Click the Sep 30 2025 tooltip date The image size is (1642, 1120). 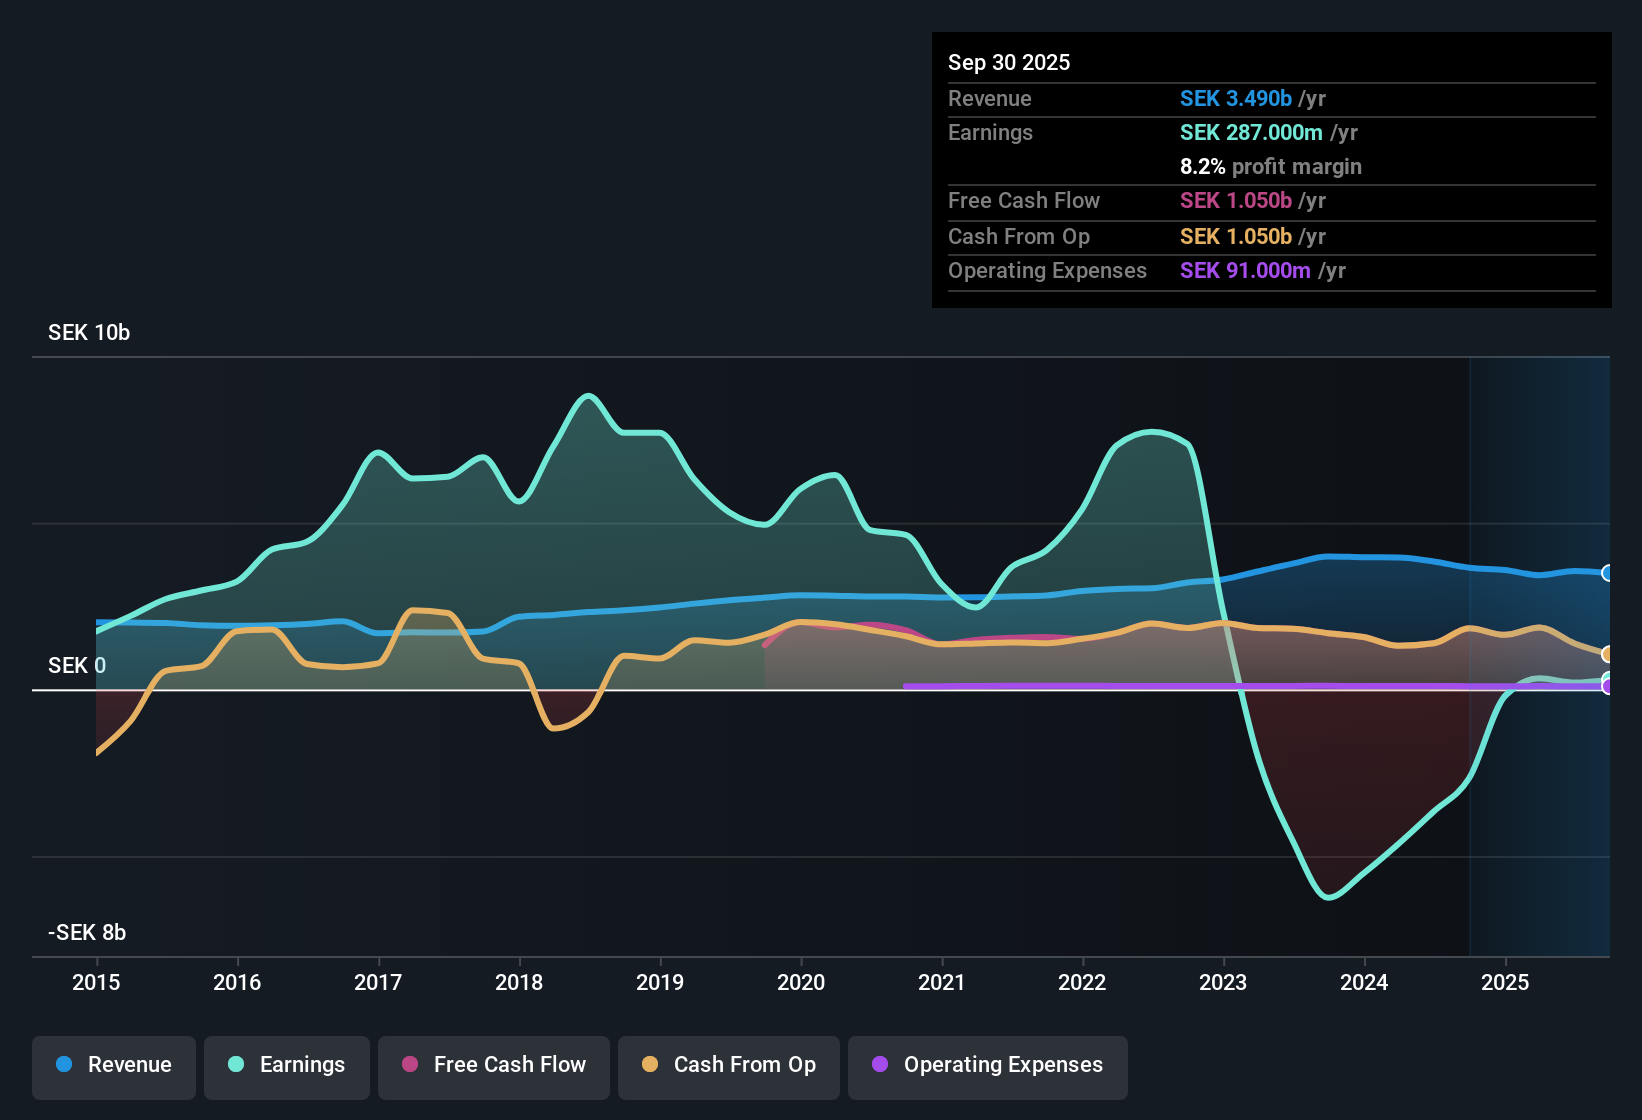tap(1009, 63)
